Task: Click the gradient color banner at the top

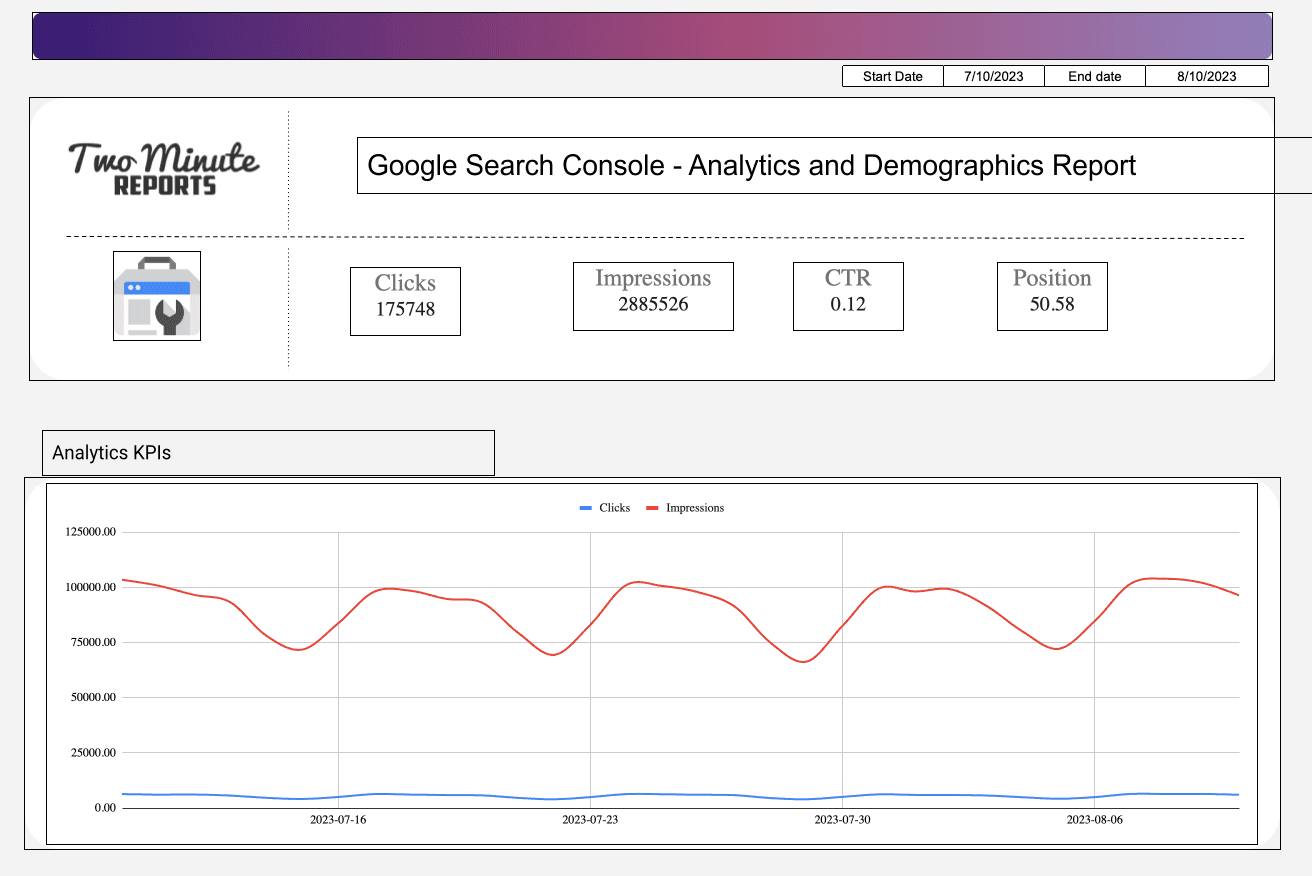Action: [652, 35]
